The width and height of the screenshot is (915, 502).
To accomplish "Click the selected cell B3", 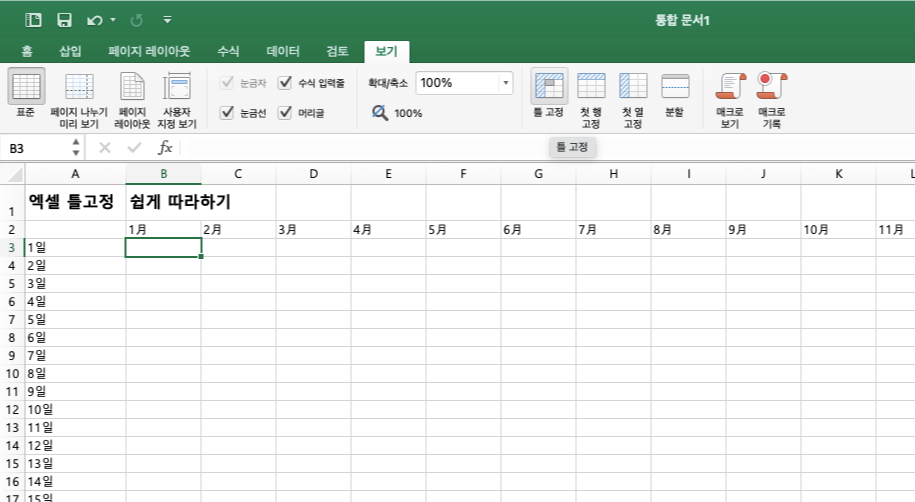I will [x=163, y=247].
